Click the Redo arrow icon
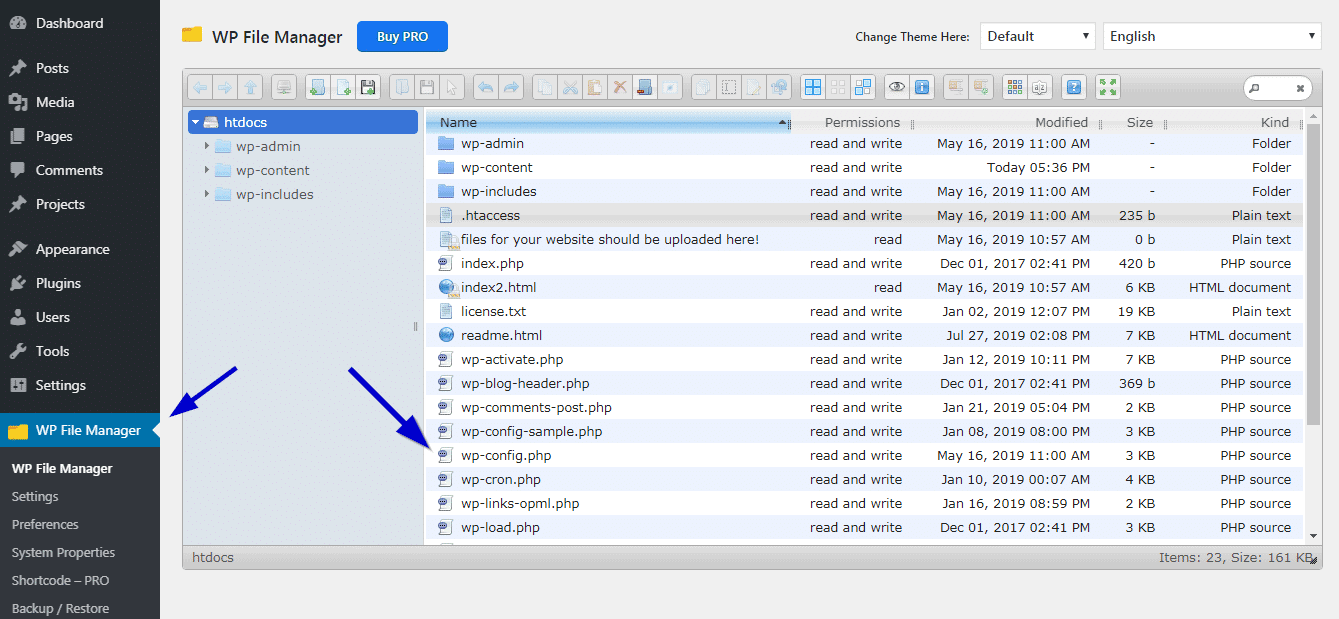Screen dimensions: 1339x619 click(x=511, y=87)
